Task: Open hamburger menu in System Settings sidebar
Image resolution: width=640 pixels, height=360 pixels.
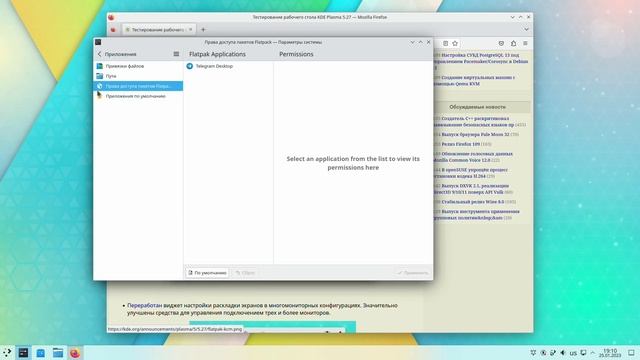Action: coord(176,54)
